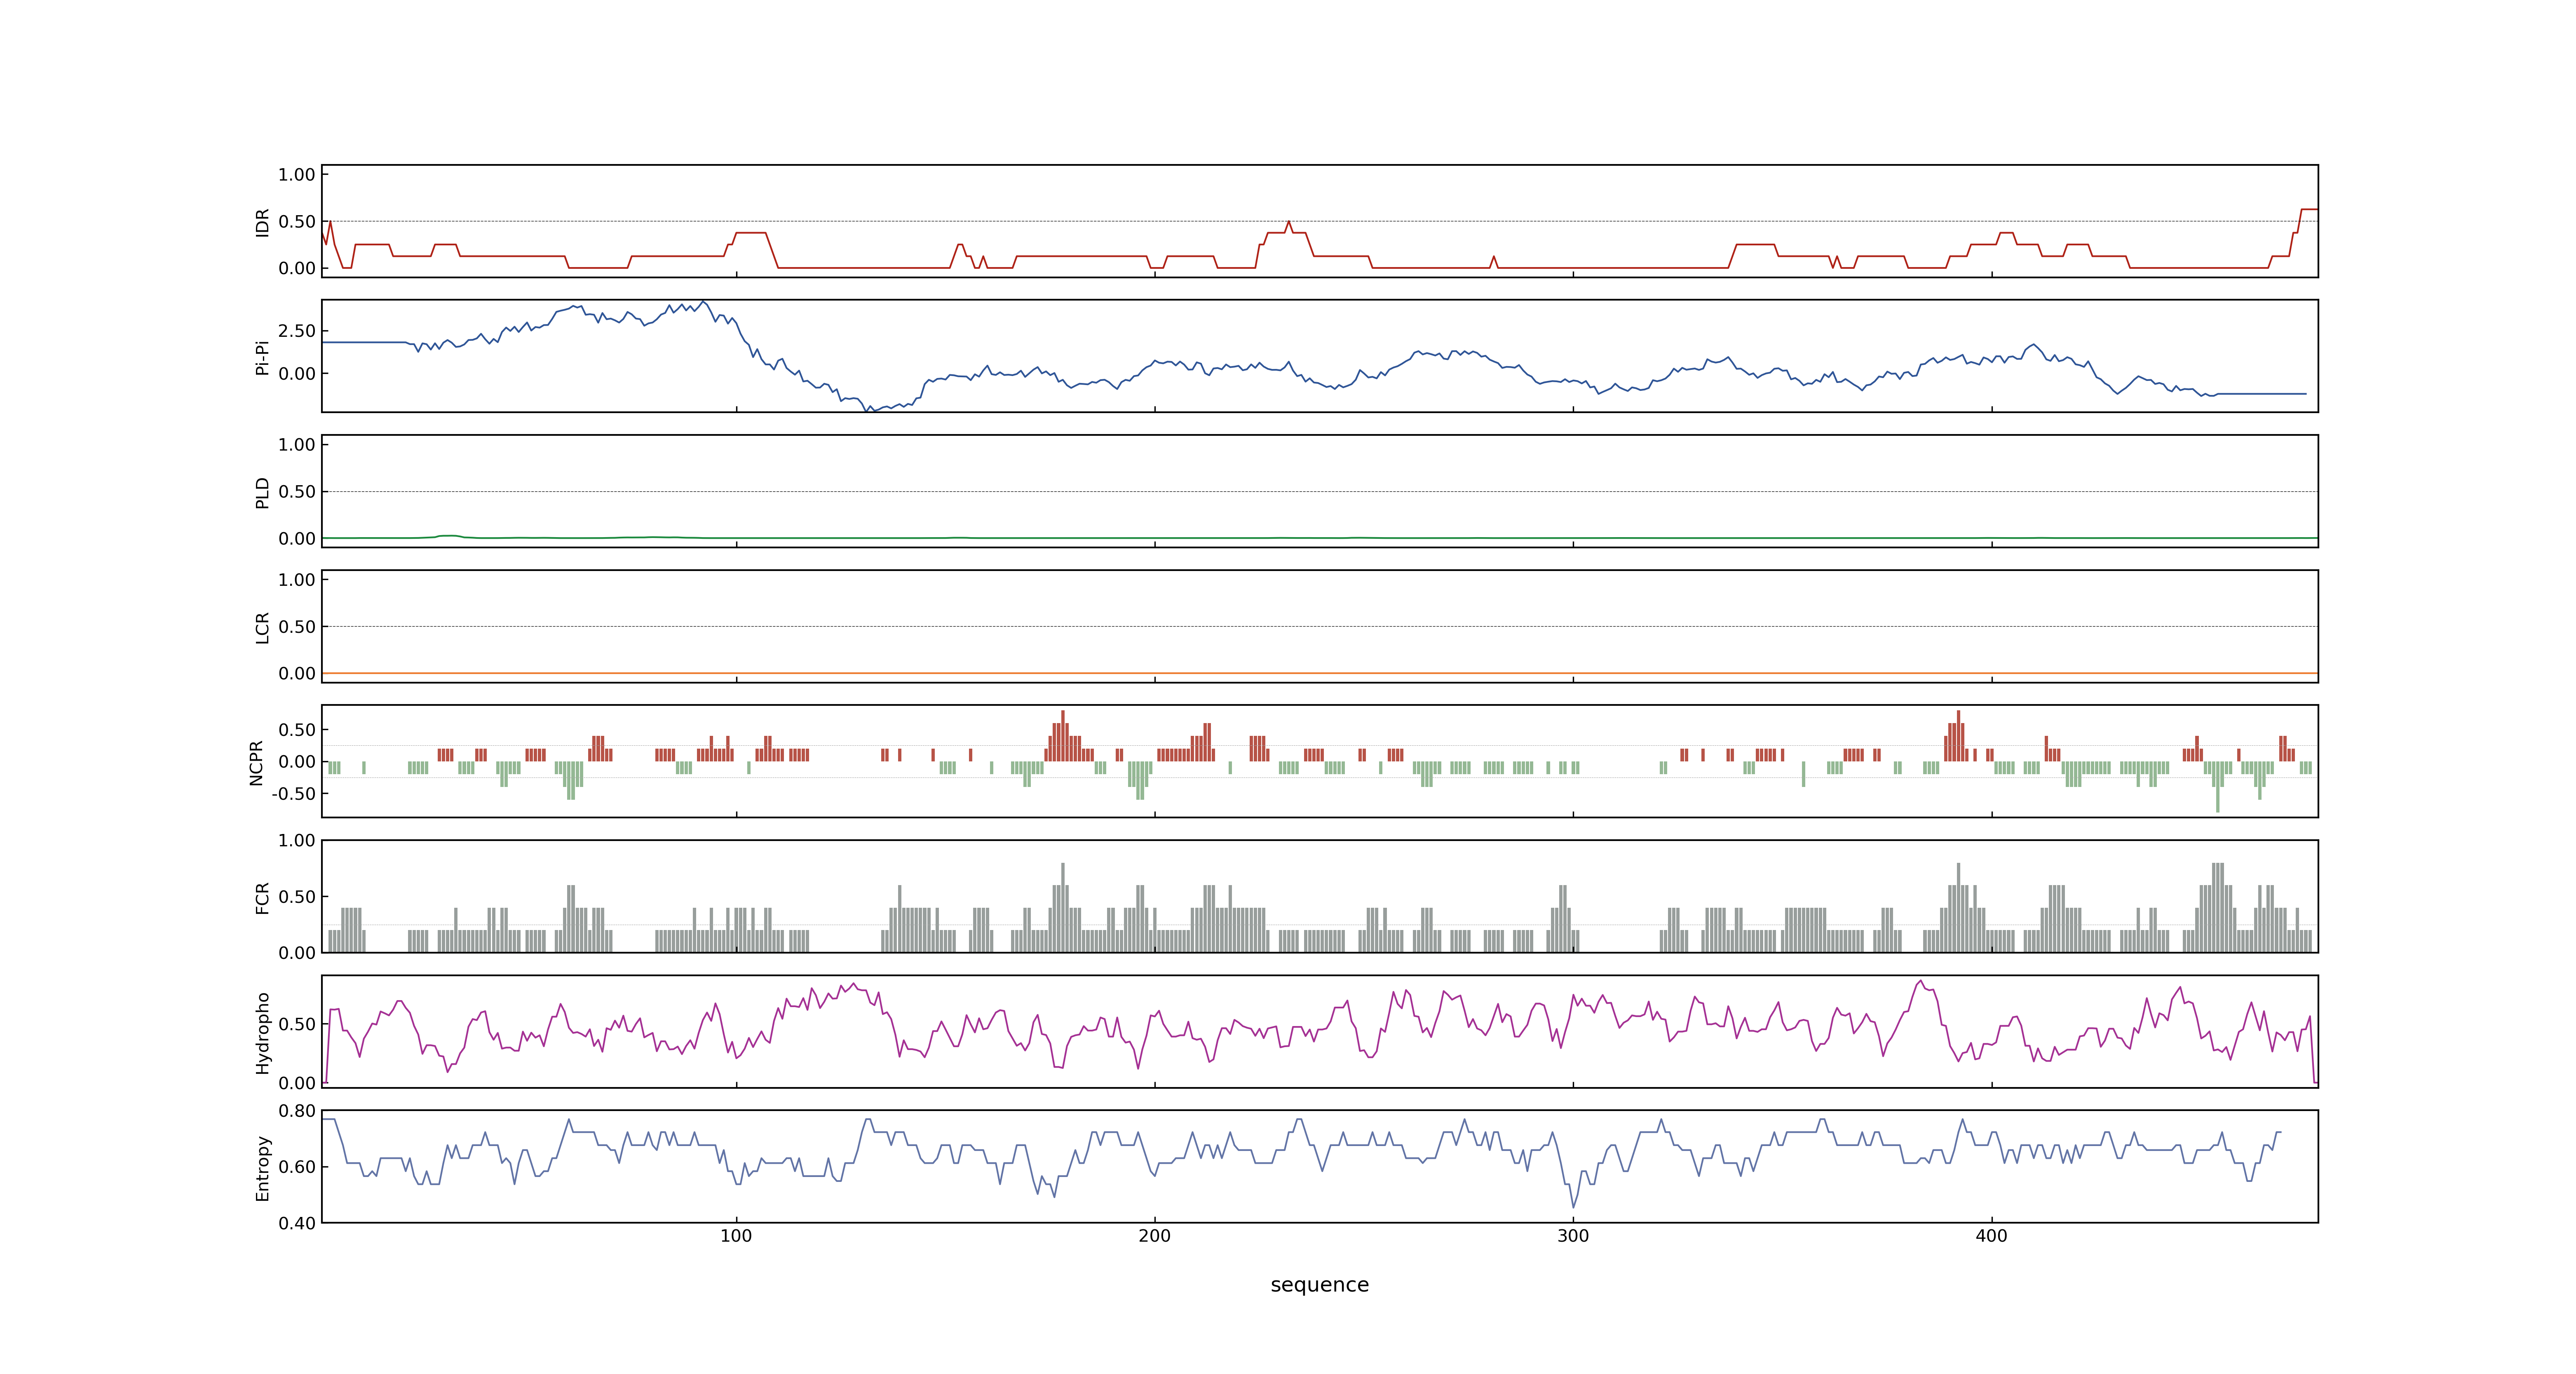Screen dimensions: 2576x1374
Task: Click the 0.60 tick on Entropy axis
Action: [x=297, y=1167]
